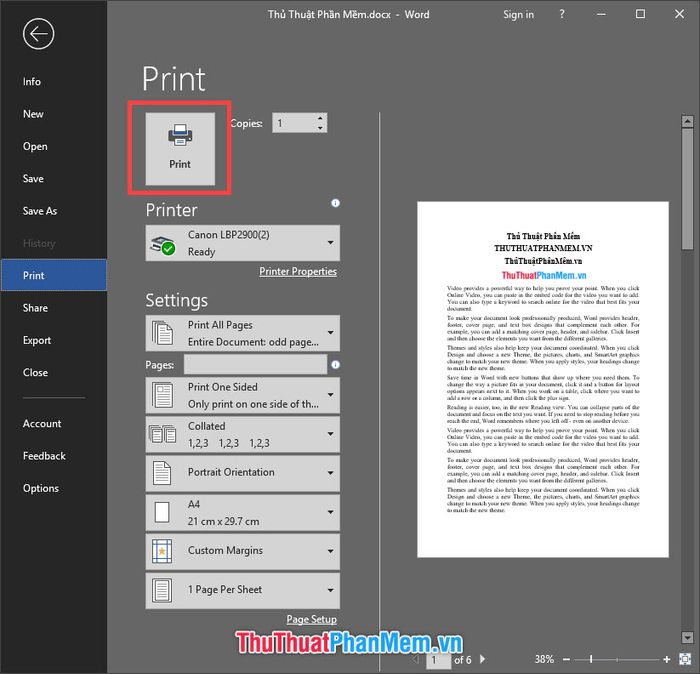This screenshot has width=700, height=674.
Task: Increase copies with the up spinner arrow
Action: pos(320,119)
